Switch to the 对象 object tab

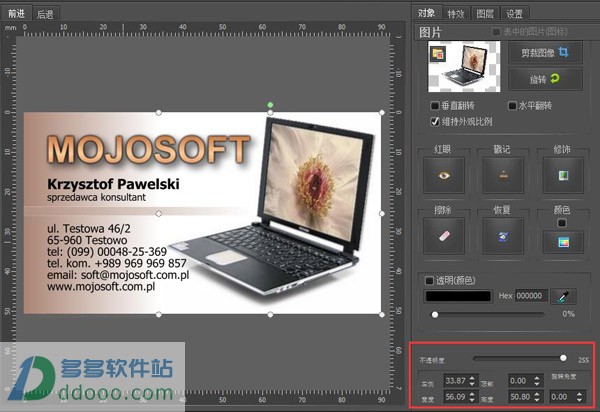pos(426,13)
